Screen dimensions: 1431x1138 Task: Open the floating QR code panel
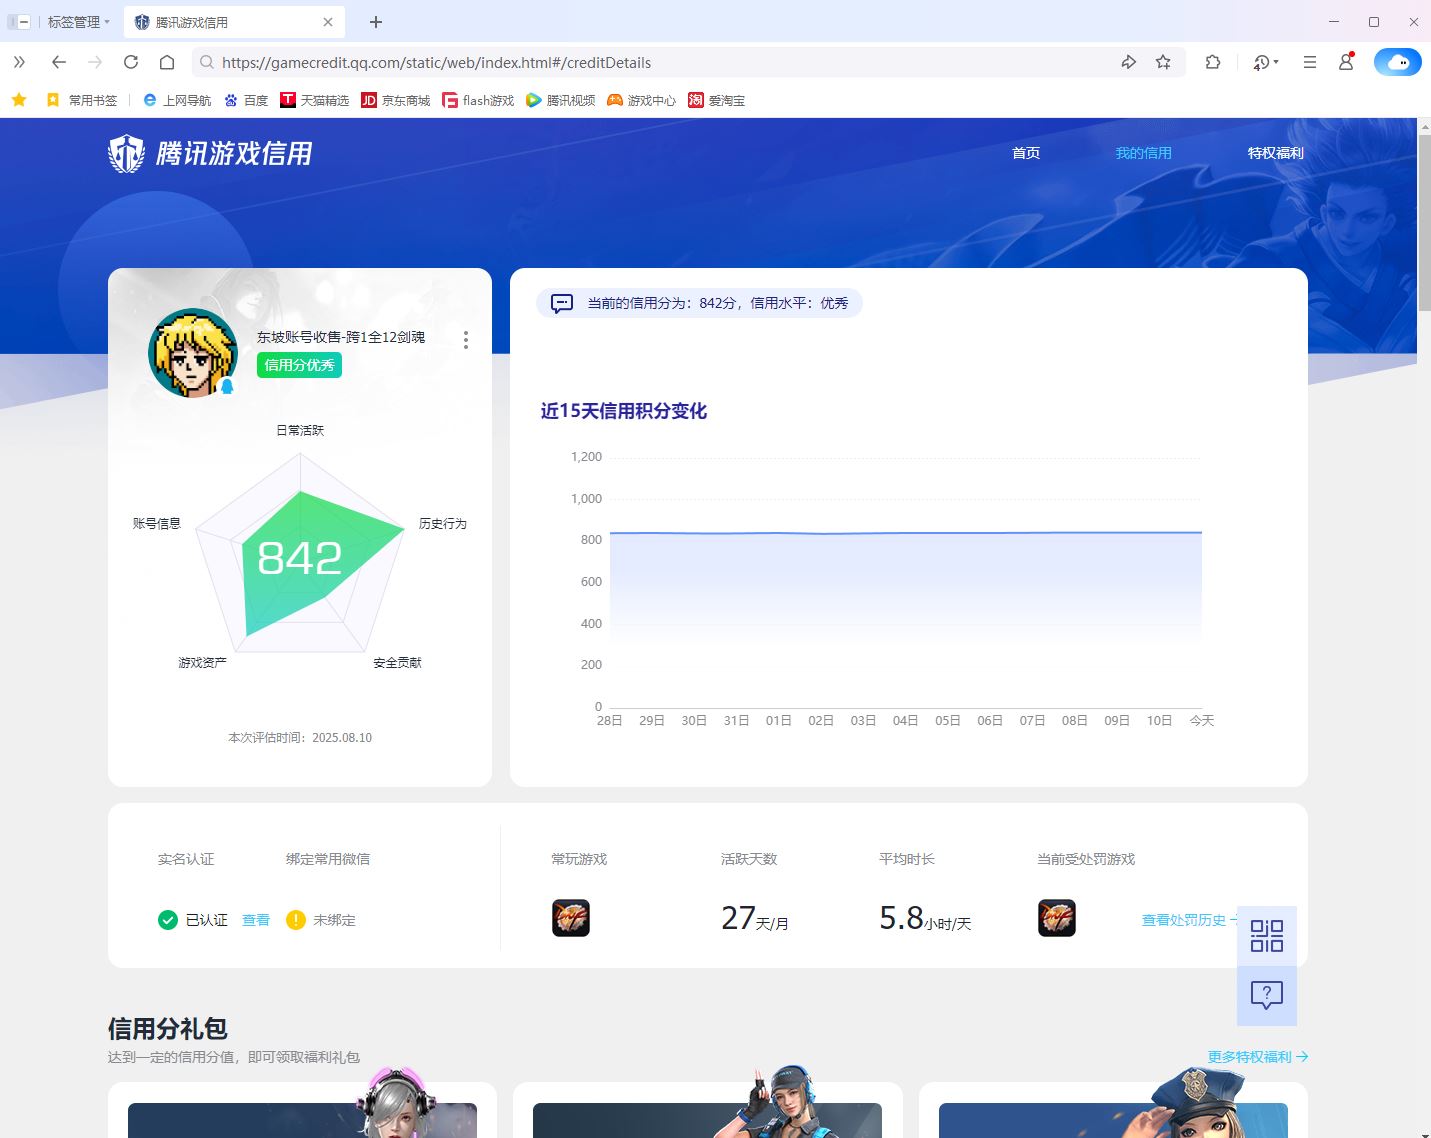(x=1266, y=936)
